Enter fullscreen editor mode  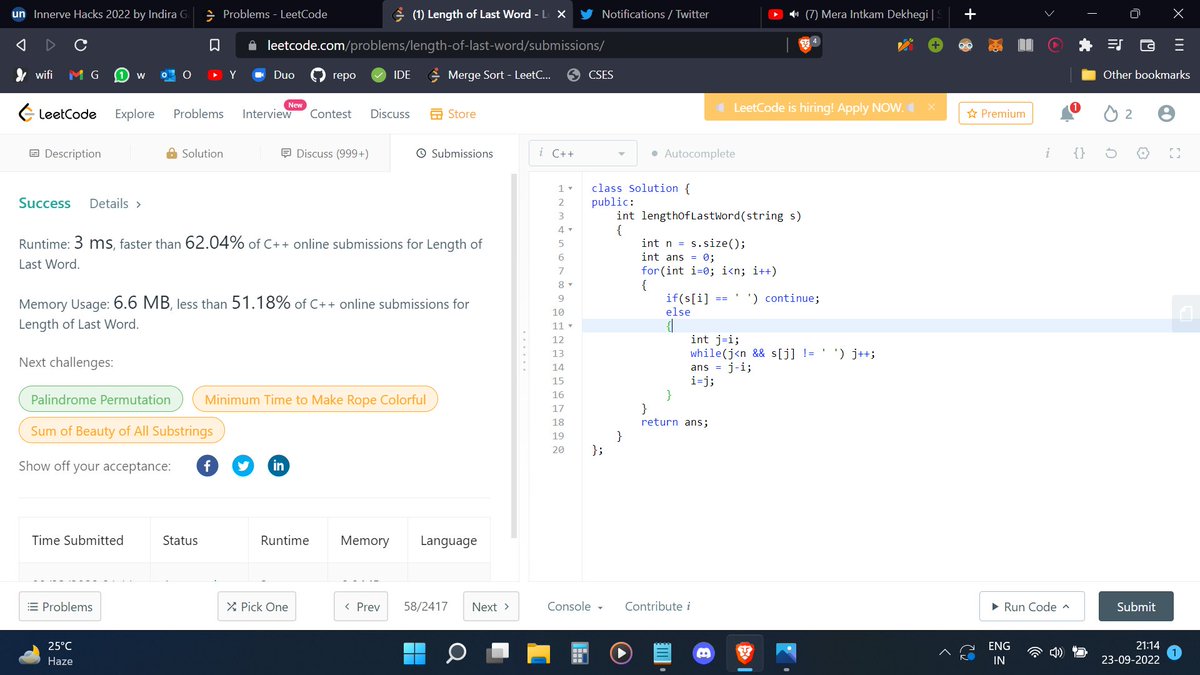[1175, 154]
